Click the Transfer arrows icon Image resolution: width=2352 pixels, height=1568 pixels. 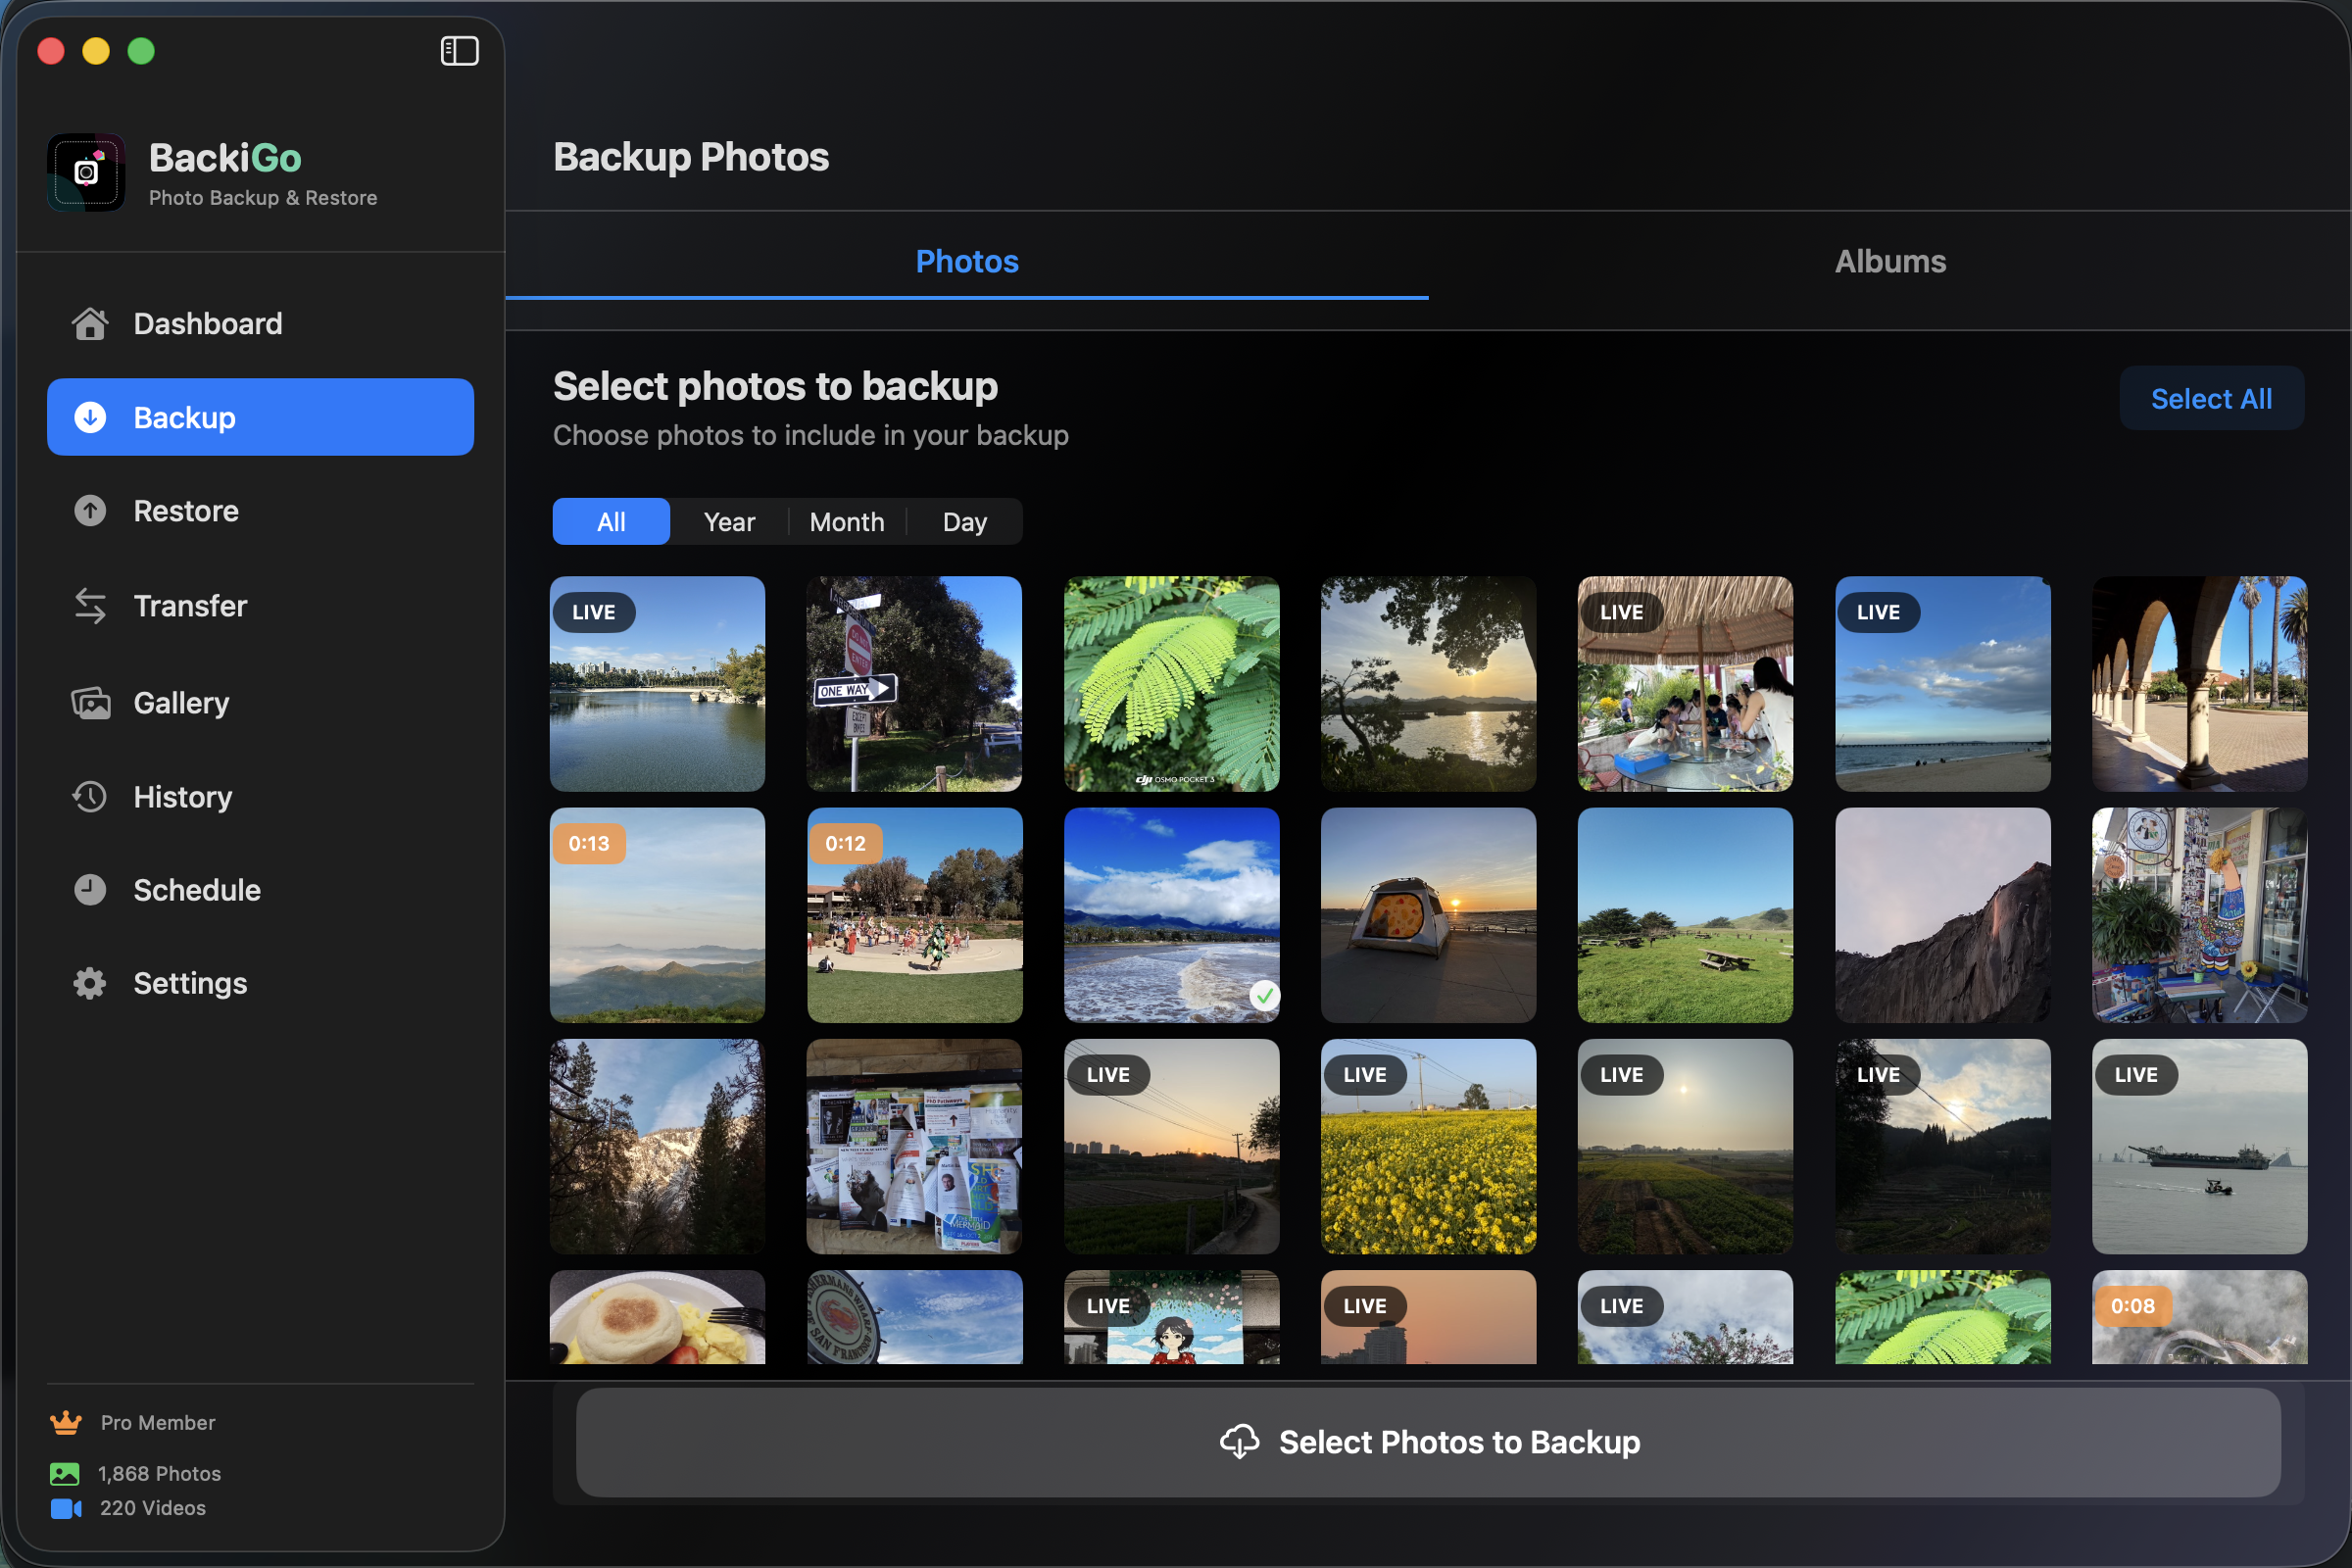[x=90, y=606]
